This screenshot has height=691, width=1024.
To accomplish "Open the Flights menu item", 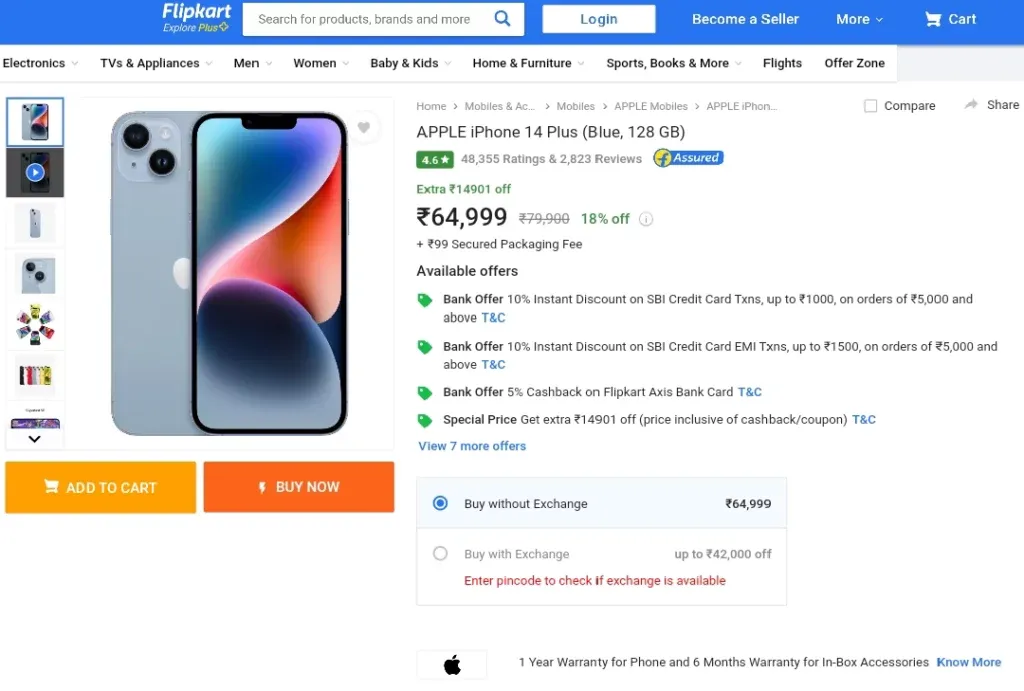I will (x=782, y=63).
